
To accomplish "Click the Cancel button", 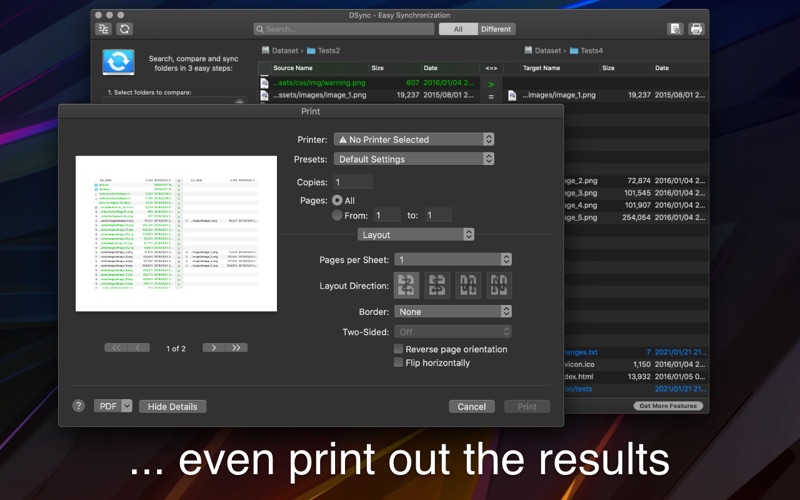I will (x=471, y=407).
